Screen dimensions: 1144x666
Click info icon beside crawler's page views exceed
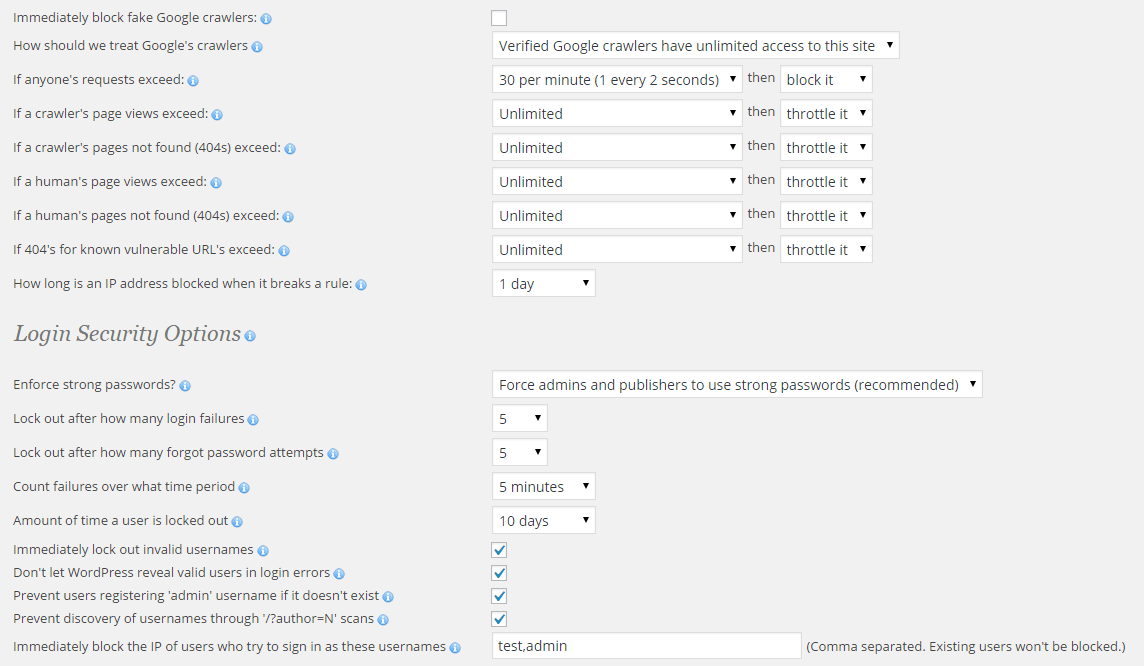click(x=217, y=115)
